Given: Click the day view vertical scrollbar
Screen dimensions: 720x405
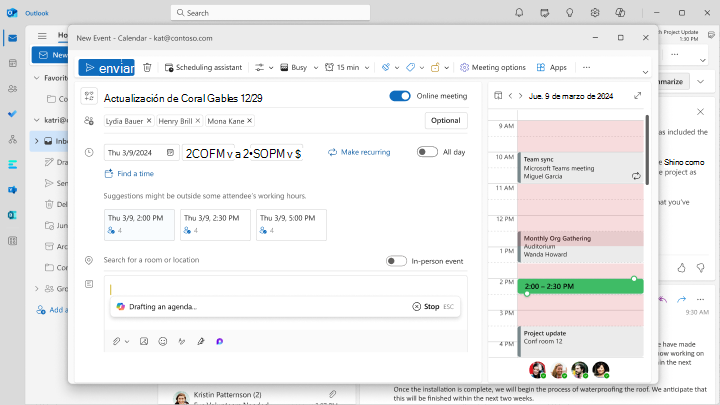Looking at the screenshot, I should (647, 150).
